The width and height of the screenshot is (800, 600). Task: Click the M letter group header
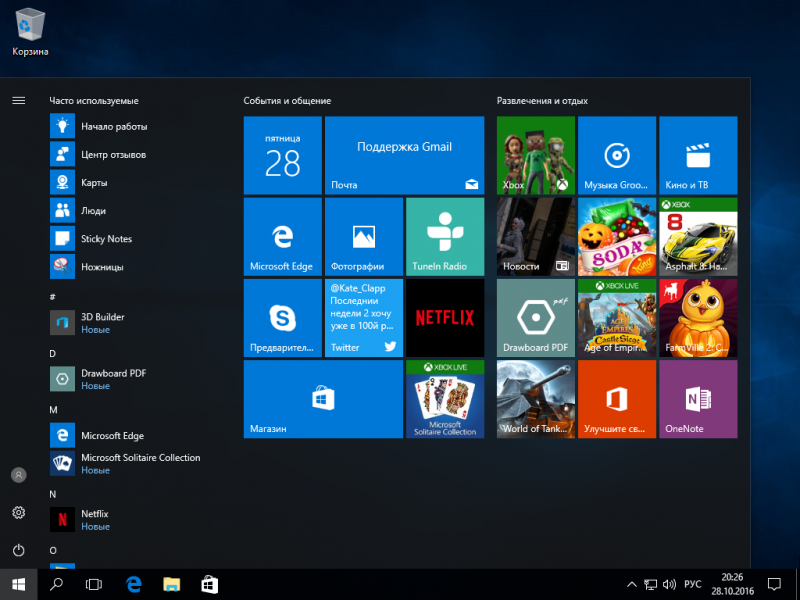[53, 410]
